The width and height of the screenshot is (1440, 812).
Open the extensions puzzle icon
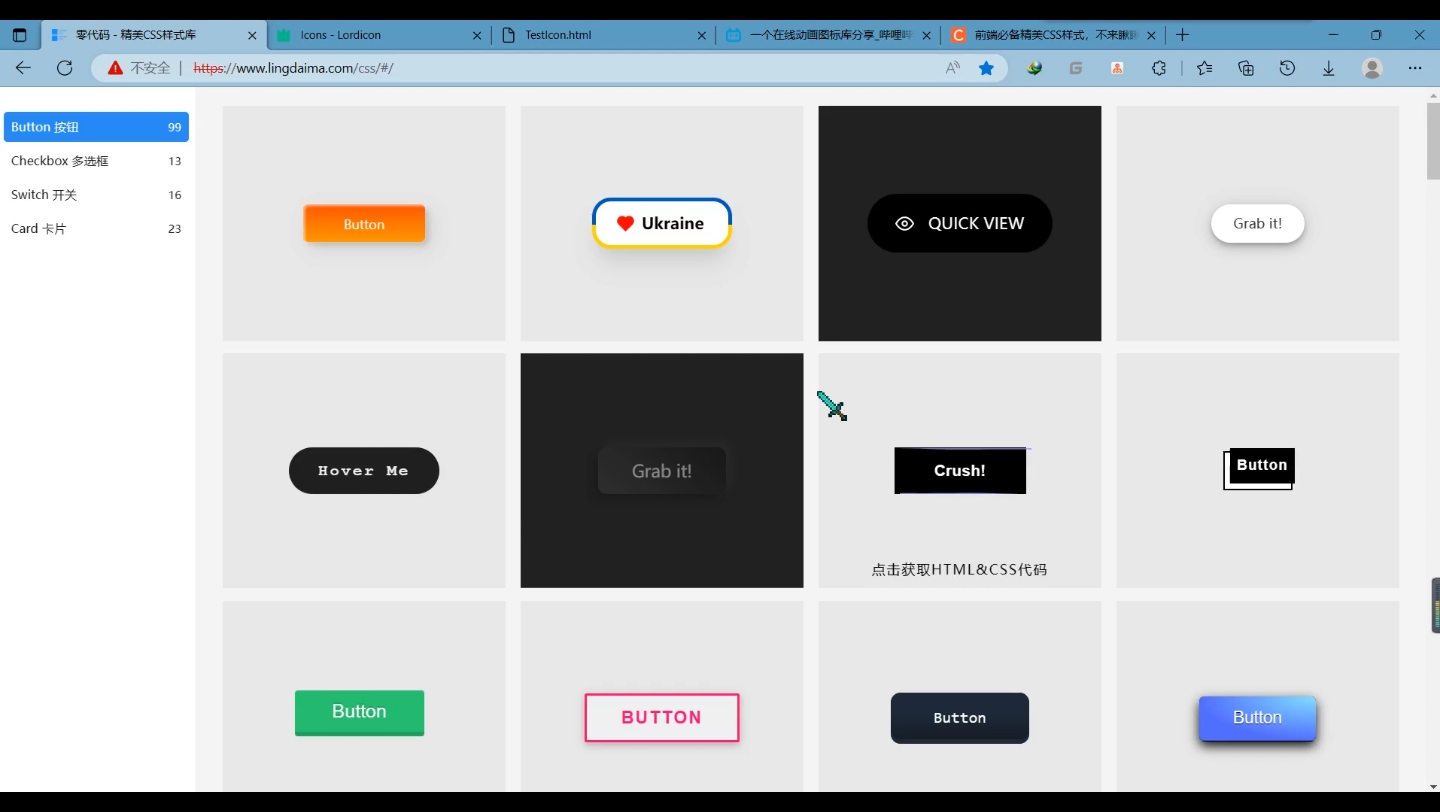pos(1159,68)
